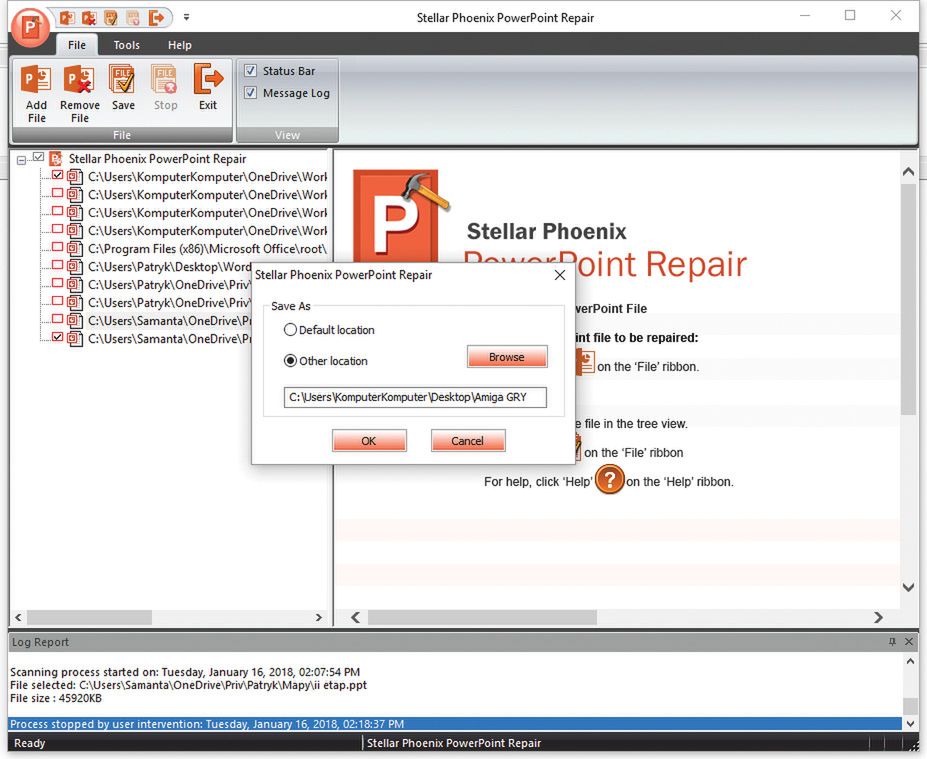Click the Ready status bar text
This screenshot has width=927, height=759.
pyautogui.click(x=30, y=743)
